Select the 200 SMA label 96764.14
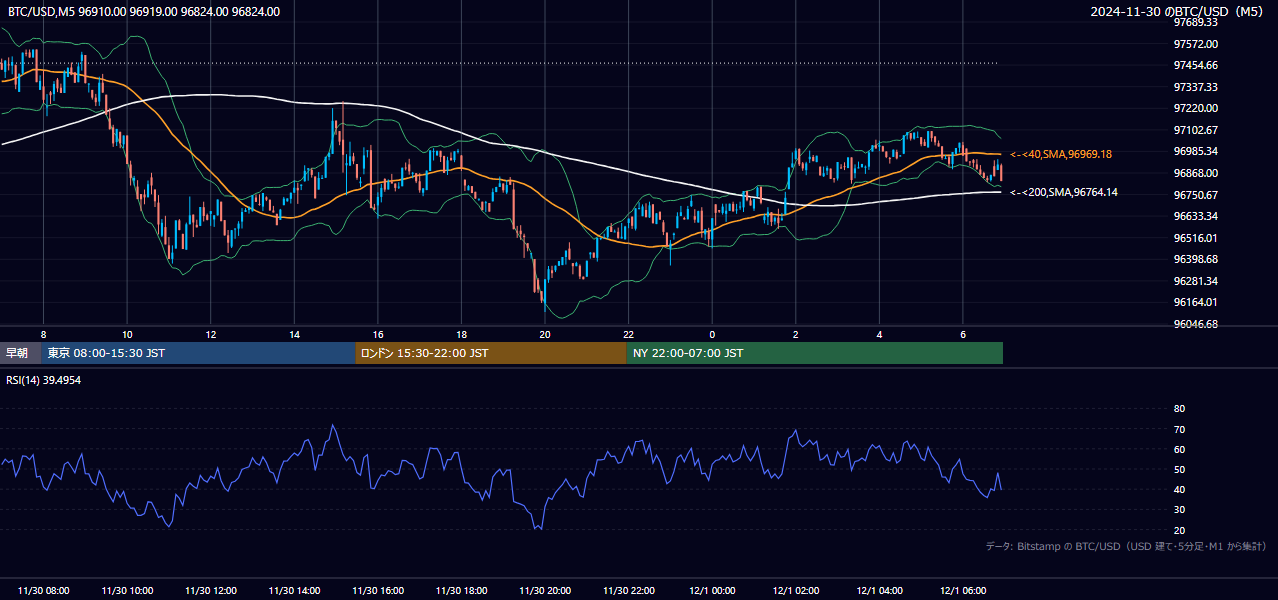 pyautogui.click(x=1064, y=192)
